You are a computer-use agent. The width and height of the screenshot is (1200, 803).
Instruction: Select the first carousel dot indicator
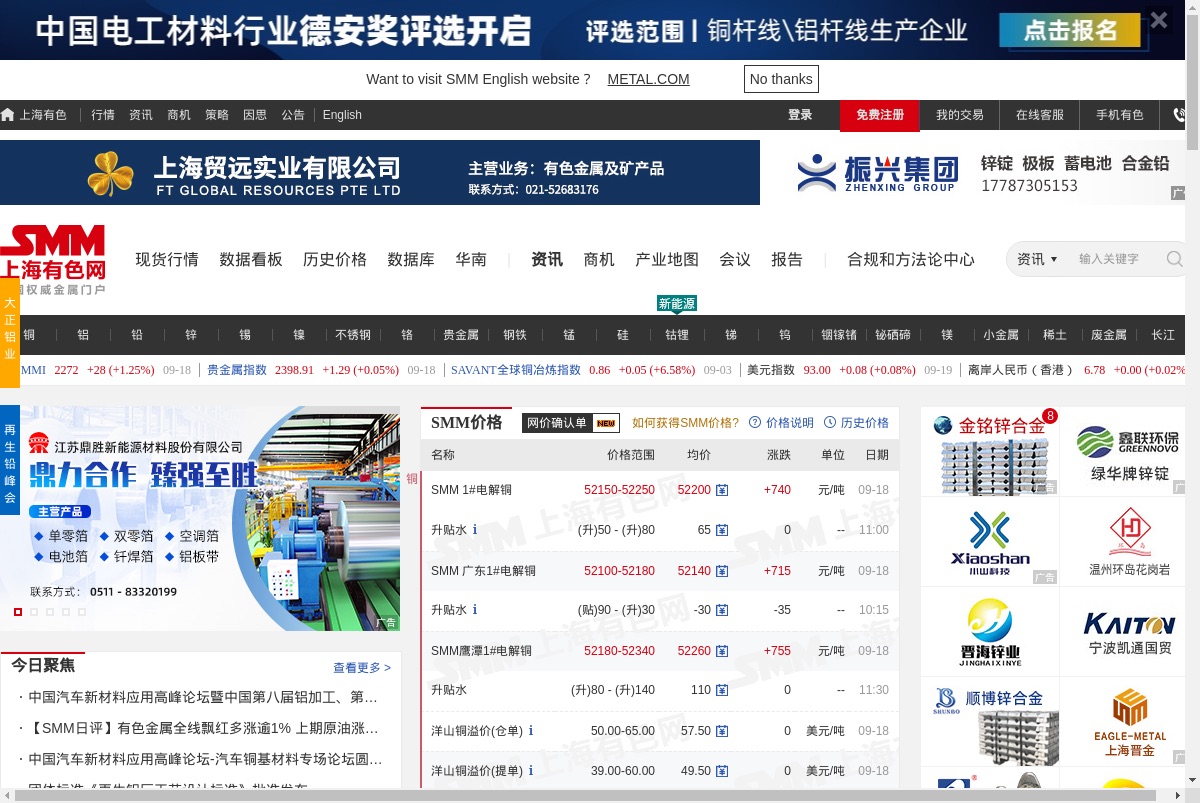click(x=18, y=611)
